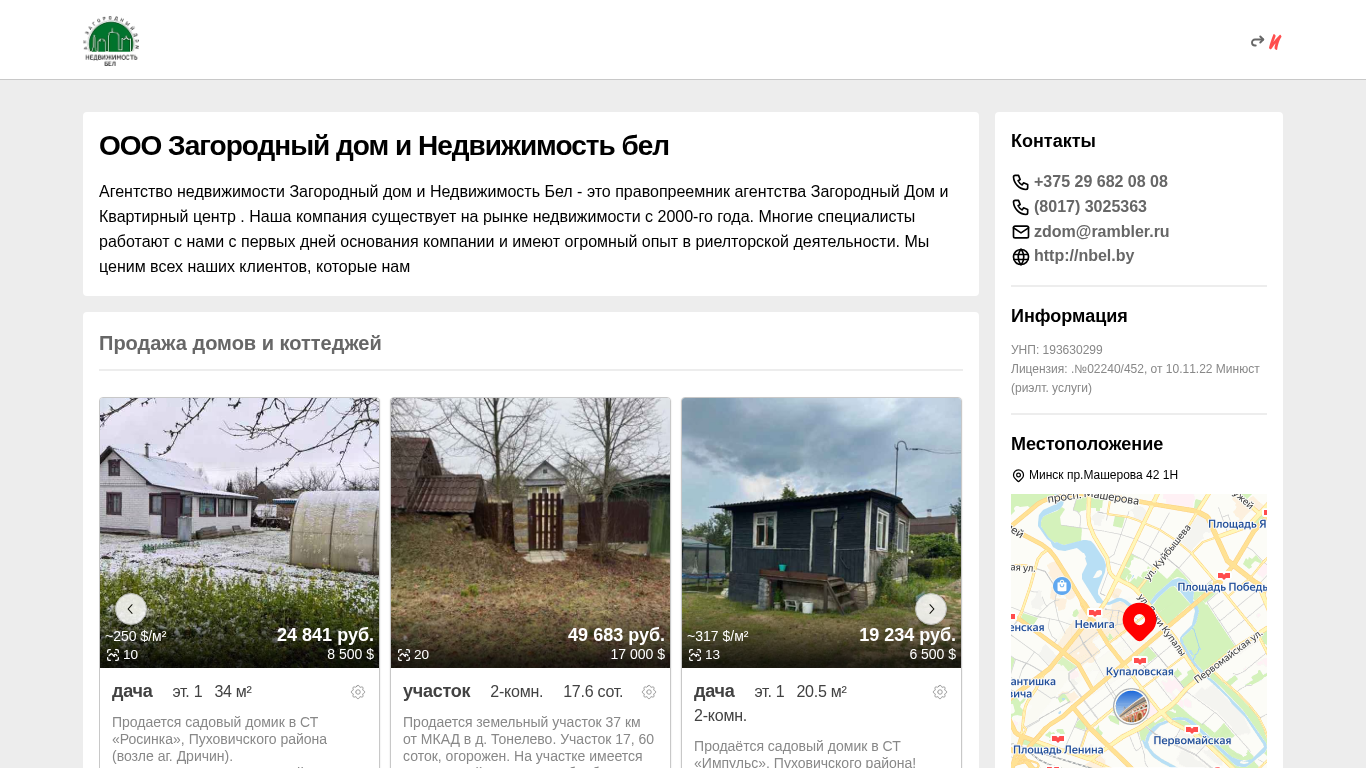Open the Продажа домов и коттеджей section heading
1366x768 pixels.
[x=240, y=344]
